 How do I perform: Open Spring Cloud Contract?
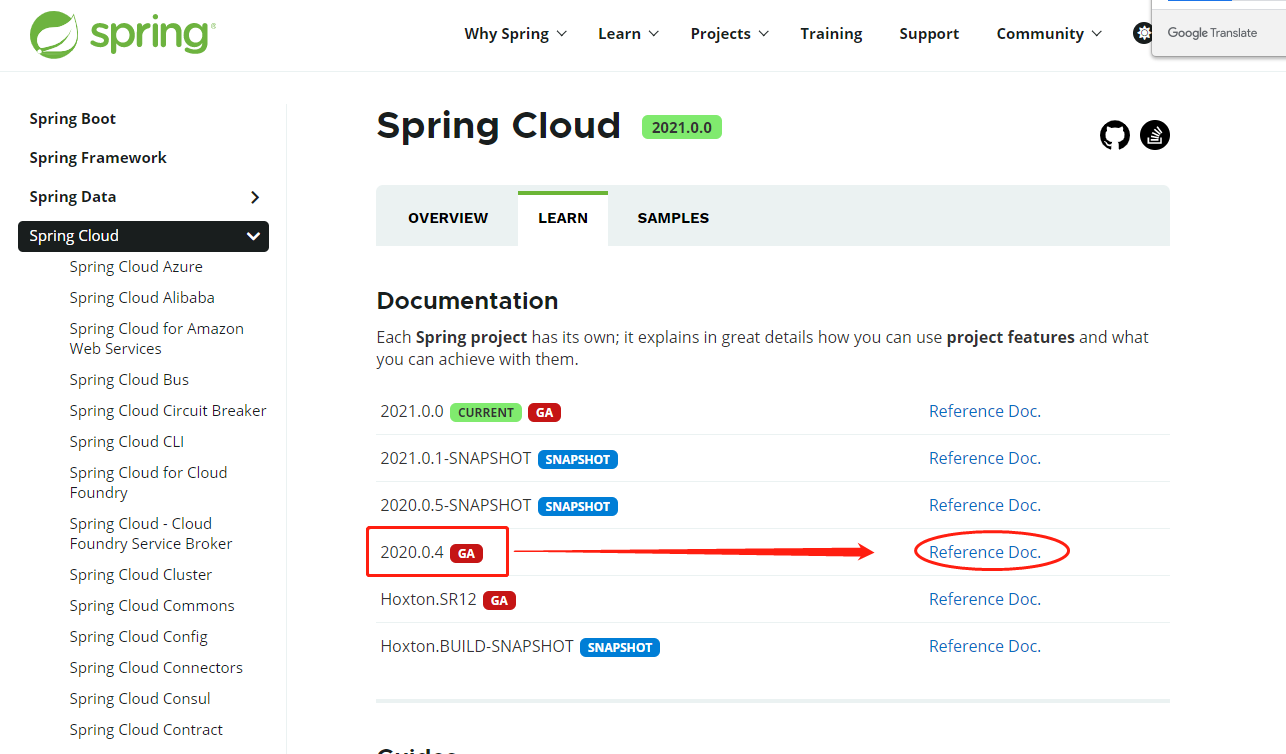[146, 730]
